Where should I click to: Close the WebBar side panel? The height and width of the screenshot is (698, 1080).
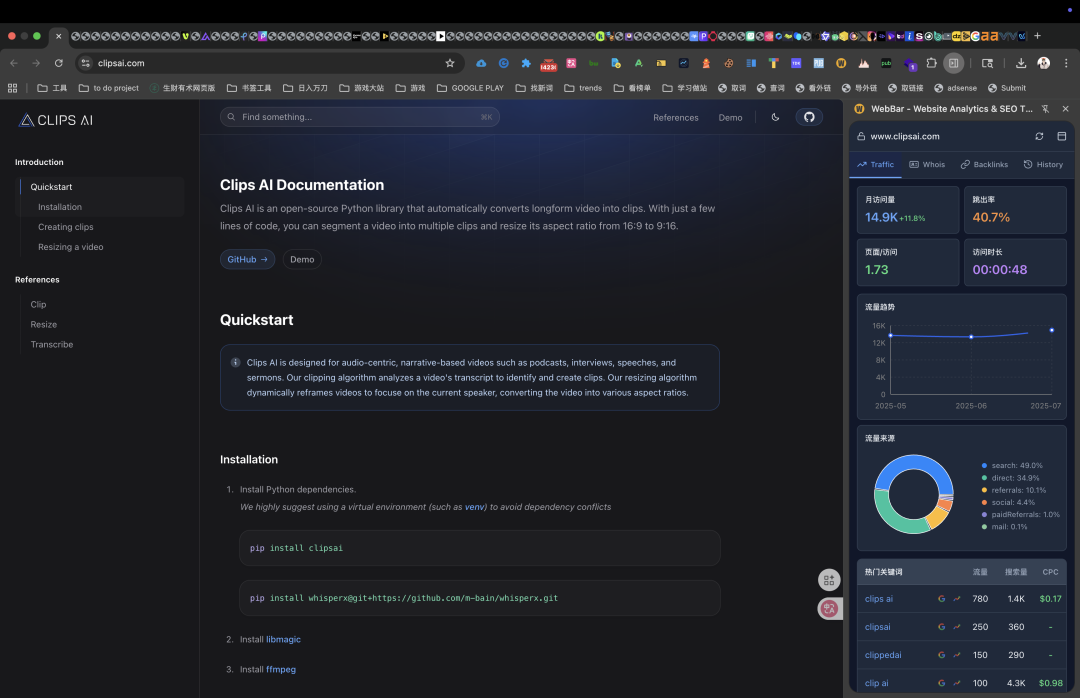click(x=1066, y=109)
